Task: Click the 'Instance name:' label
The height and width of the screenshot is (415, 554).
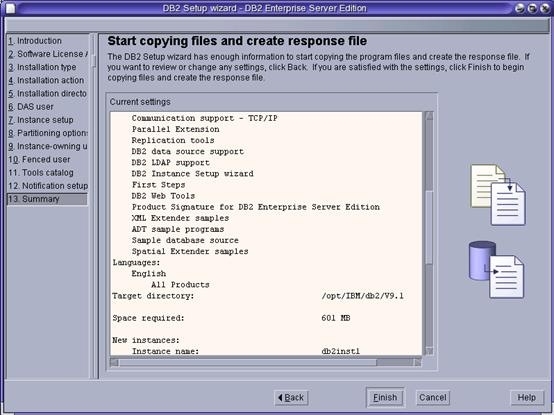Action: pyautogui.click(x=165, y=351)
